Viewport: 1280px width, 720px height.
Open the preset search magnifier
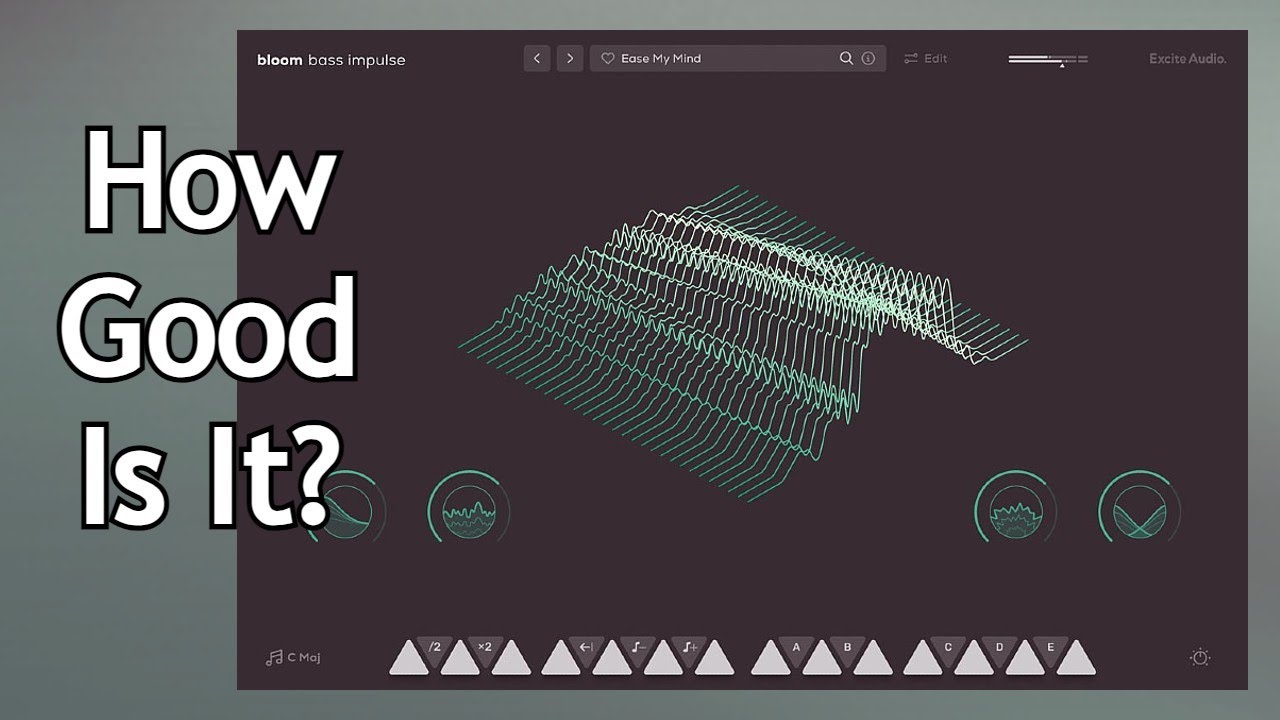[x=846, y=58]
